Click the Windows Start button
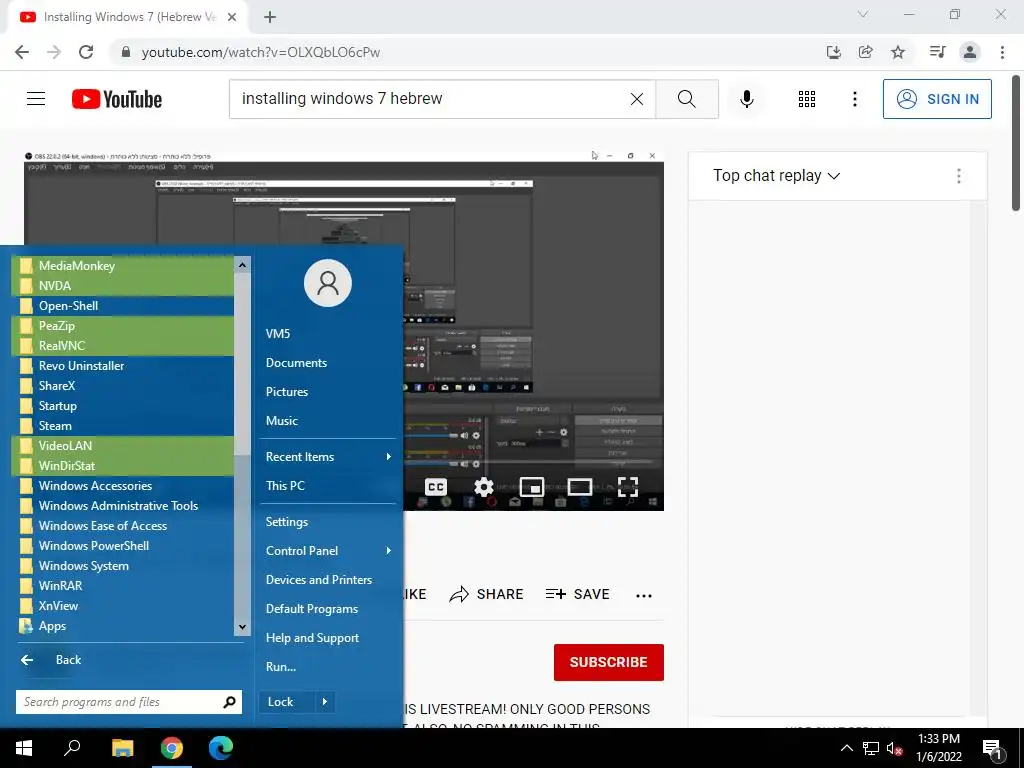Screen dimensions: 1024x768 24,748
